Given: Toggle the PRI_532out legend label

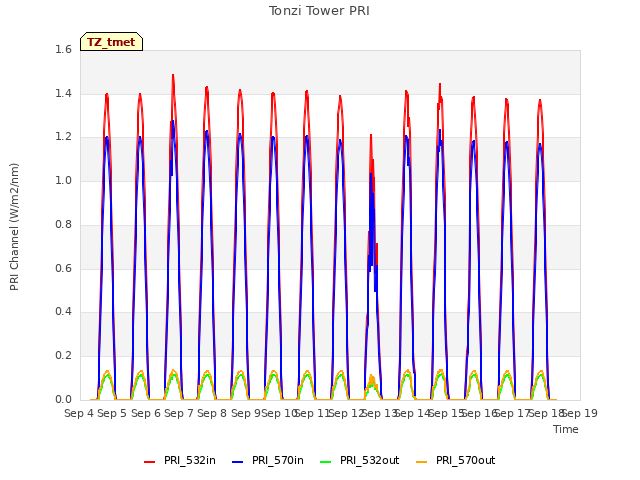Looking at the screenshot, I should click(x=369, y=460).
